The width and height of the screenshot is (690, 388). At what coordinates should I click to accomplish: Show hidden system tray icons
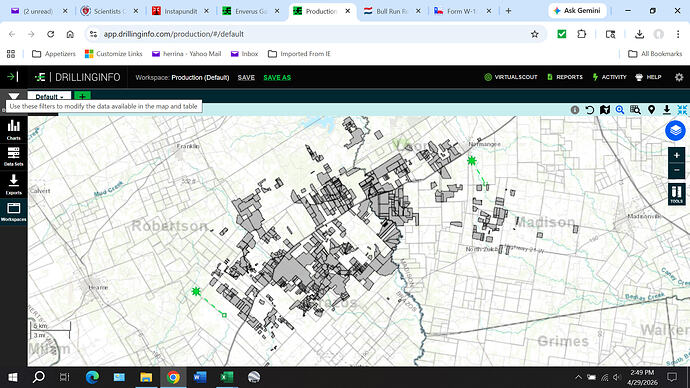578,377
